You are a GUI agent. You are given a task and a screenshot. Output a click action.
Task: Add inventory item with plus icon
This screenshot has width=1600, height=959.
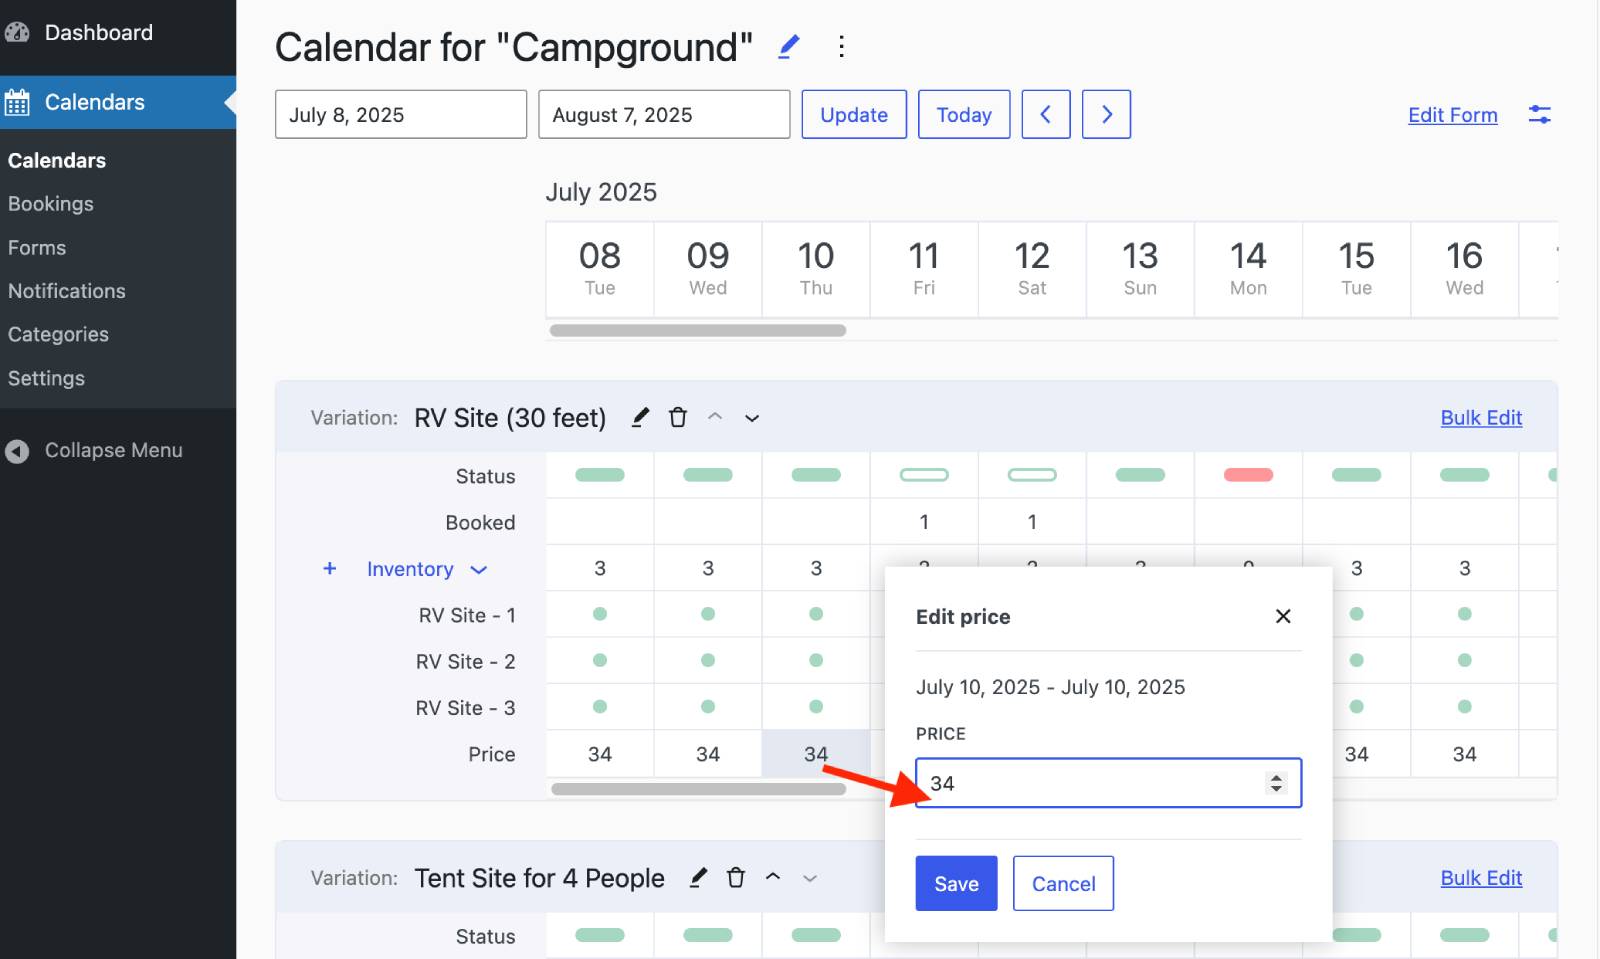pyautogui.click(x=329, y=568)
